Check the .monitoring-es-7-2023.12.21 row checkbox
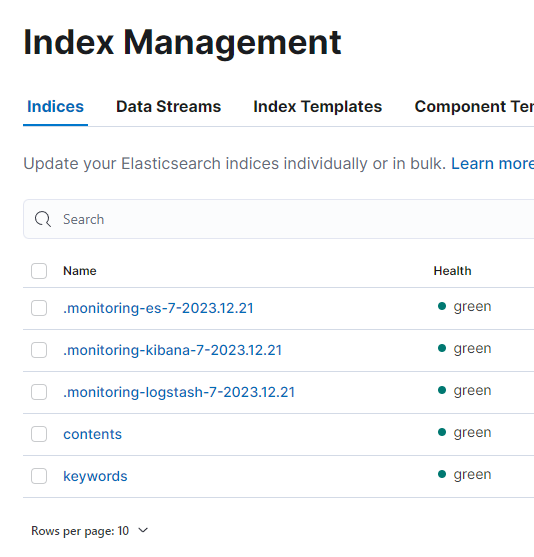Viewport: 534px width, 557px height. [39, 308]
